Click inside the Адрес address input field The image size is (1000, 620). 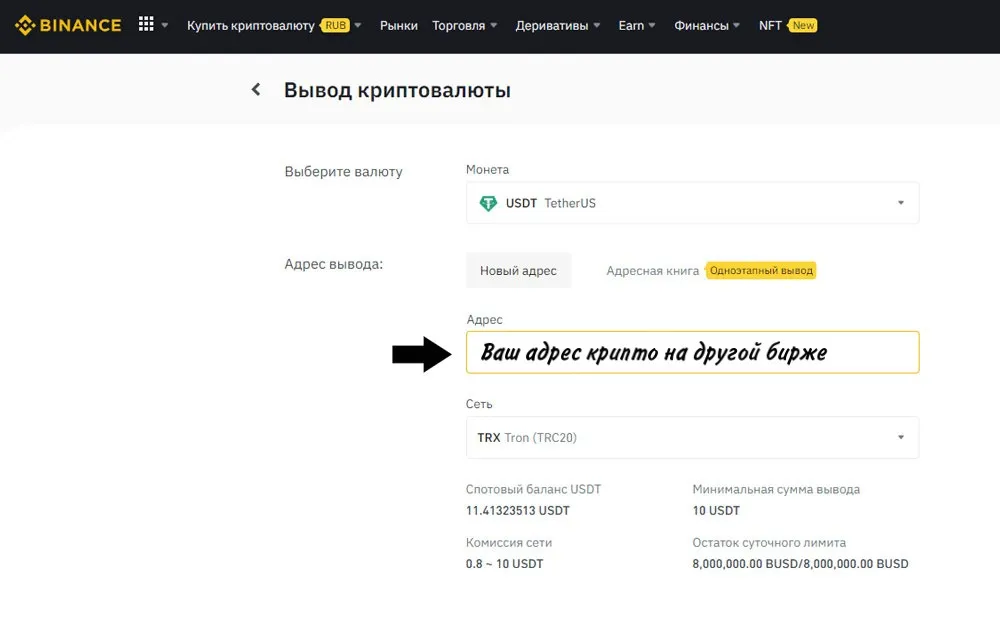pos(692,352)
